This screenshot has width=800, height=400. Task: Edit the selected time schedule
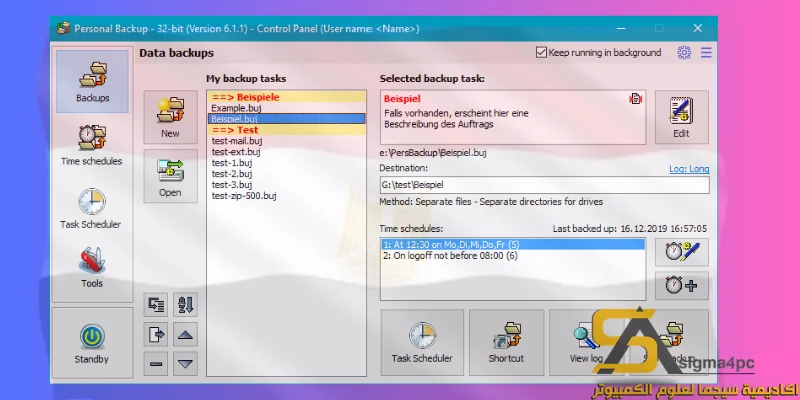(x=682, y=252)
